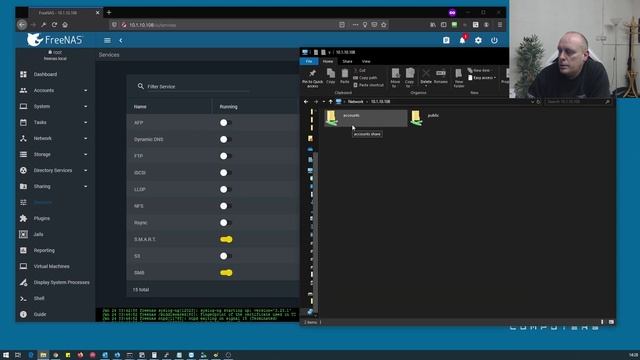Click Delete in Explorer ribbon
640x360 pixels.
pos(426,77)
